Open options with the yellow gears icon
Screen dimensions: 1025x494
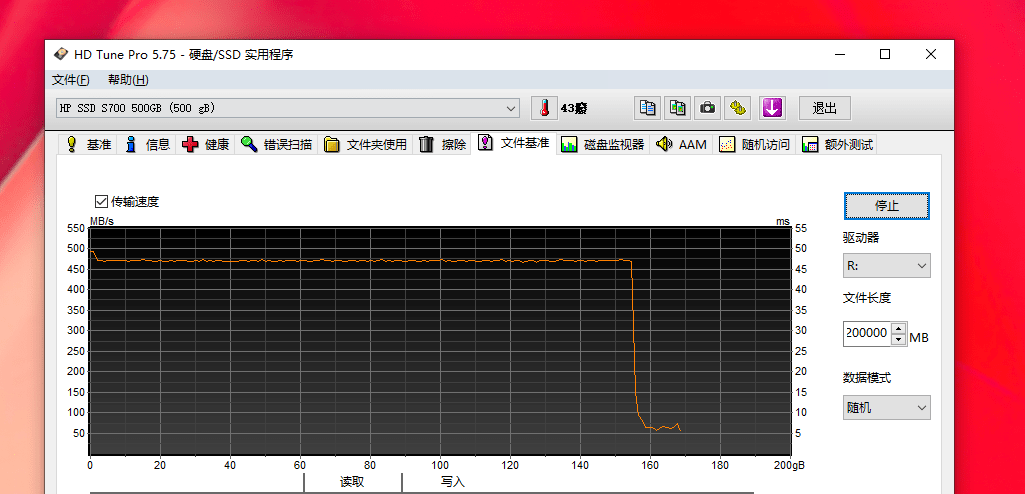(x=738, y=108)
